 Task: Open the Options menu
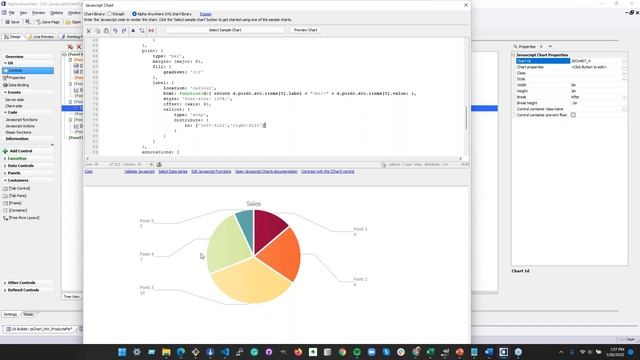click(x=56, y=13)
